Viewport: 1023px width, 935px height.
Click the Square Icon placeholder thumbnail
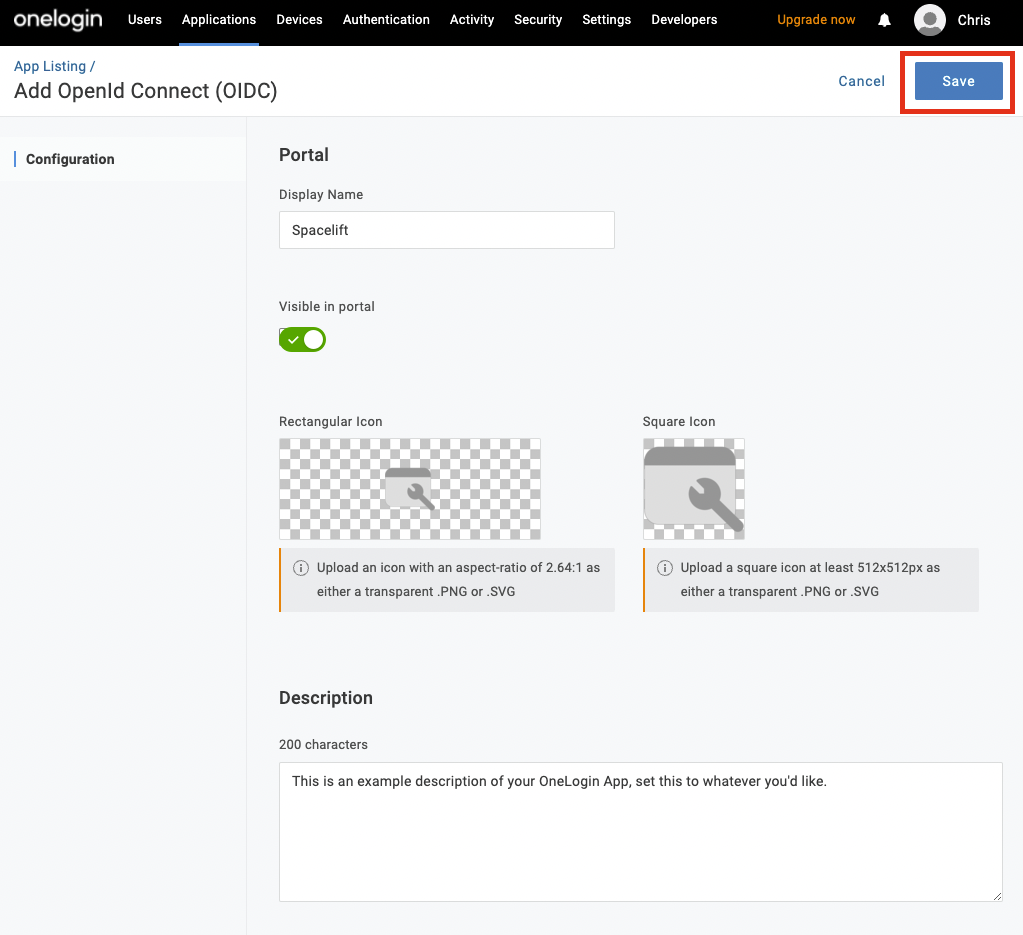point(693,488)
